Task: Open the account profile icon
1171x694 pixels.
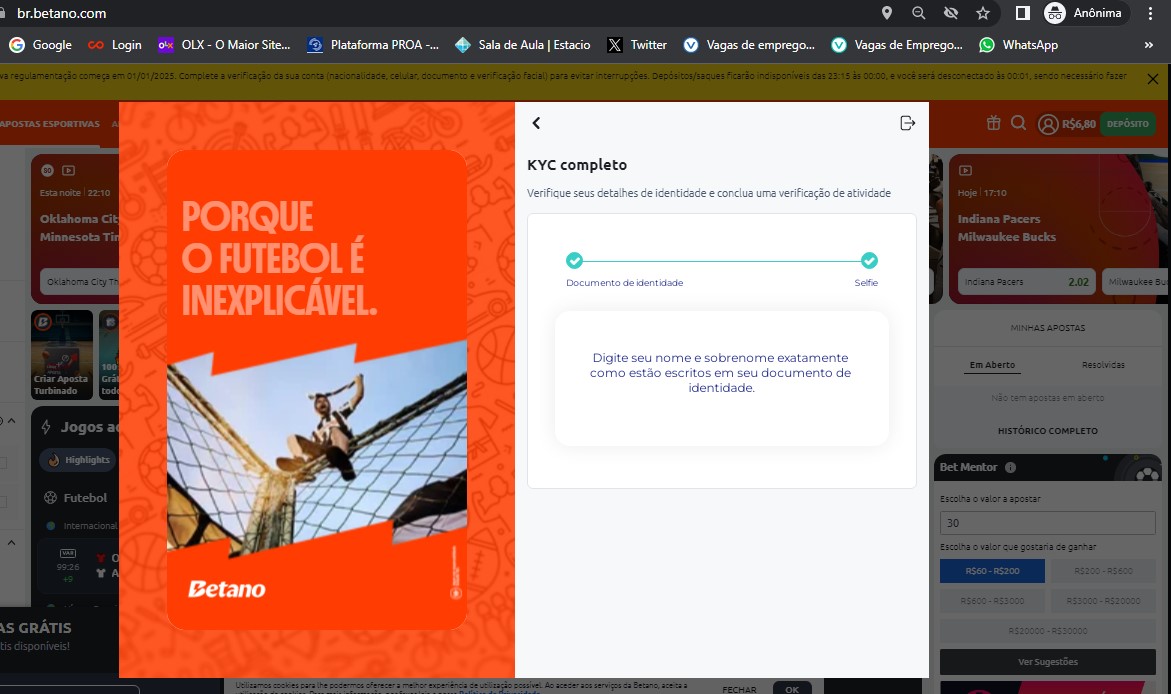Action: point(1048,124)
